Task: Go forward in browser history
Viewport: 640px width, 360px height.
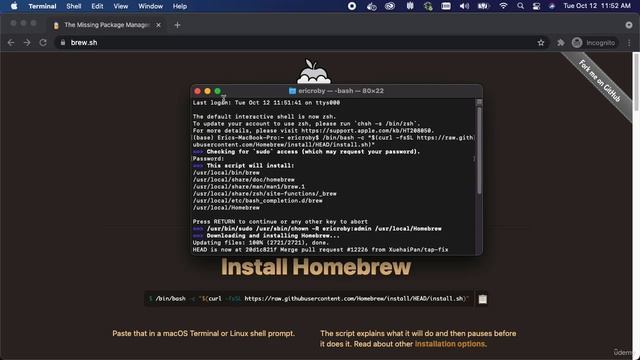Action: click(x=27, y=42)
